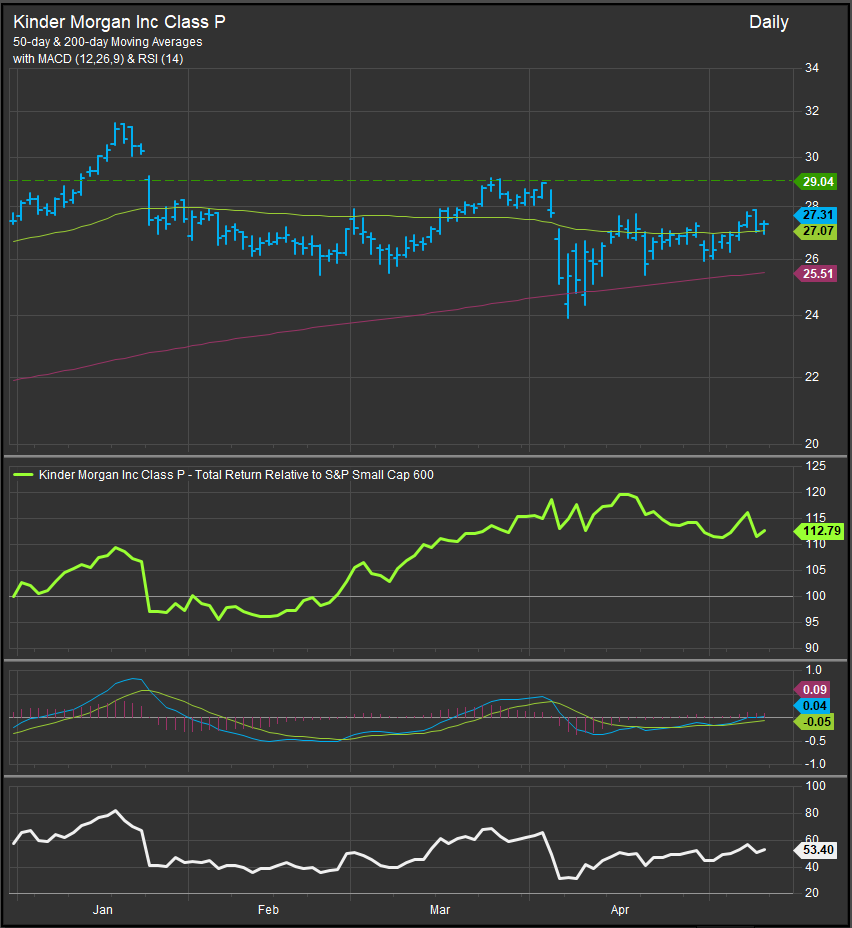The image size is (852, 928).
Task: Click the 32 price axis label
Action: pos(812,111)
